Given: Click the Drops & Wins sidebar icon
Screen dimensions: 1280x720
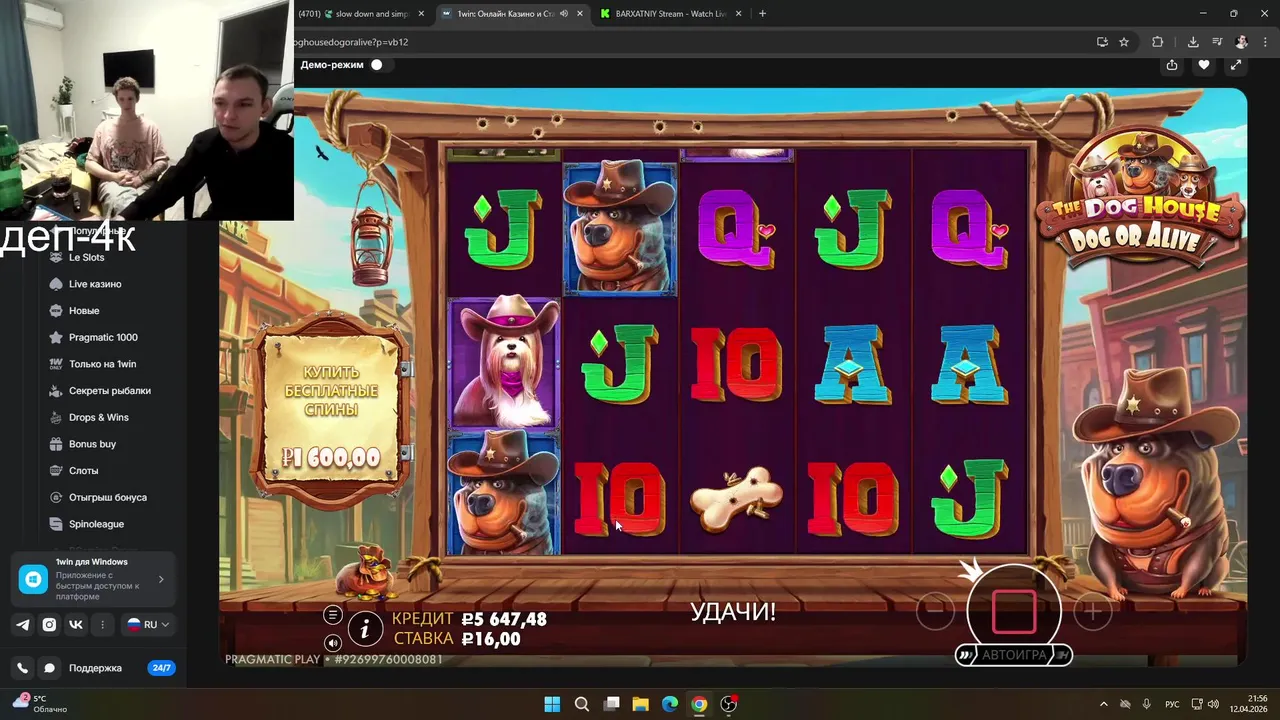Looking at the screenshot, I should (56, 417).
